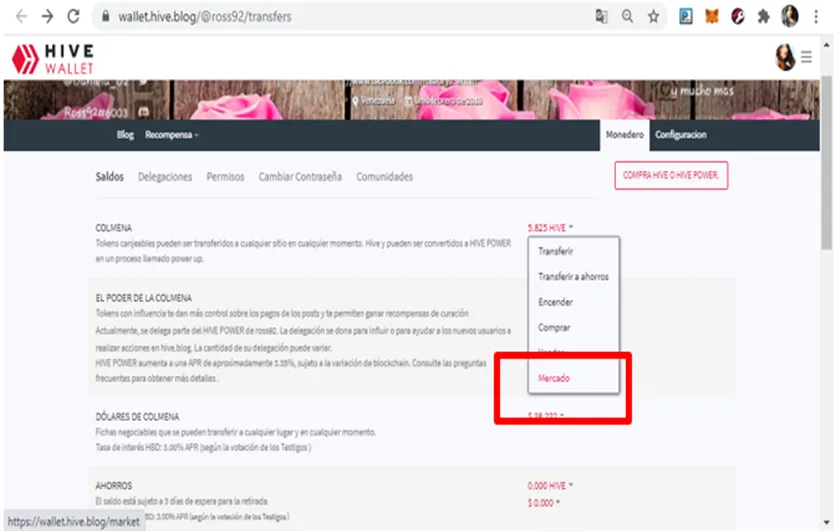Choose Comprar from the HIVE menu
The width and height of the screenshot is (834, 531).
[x=554, y=328]
